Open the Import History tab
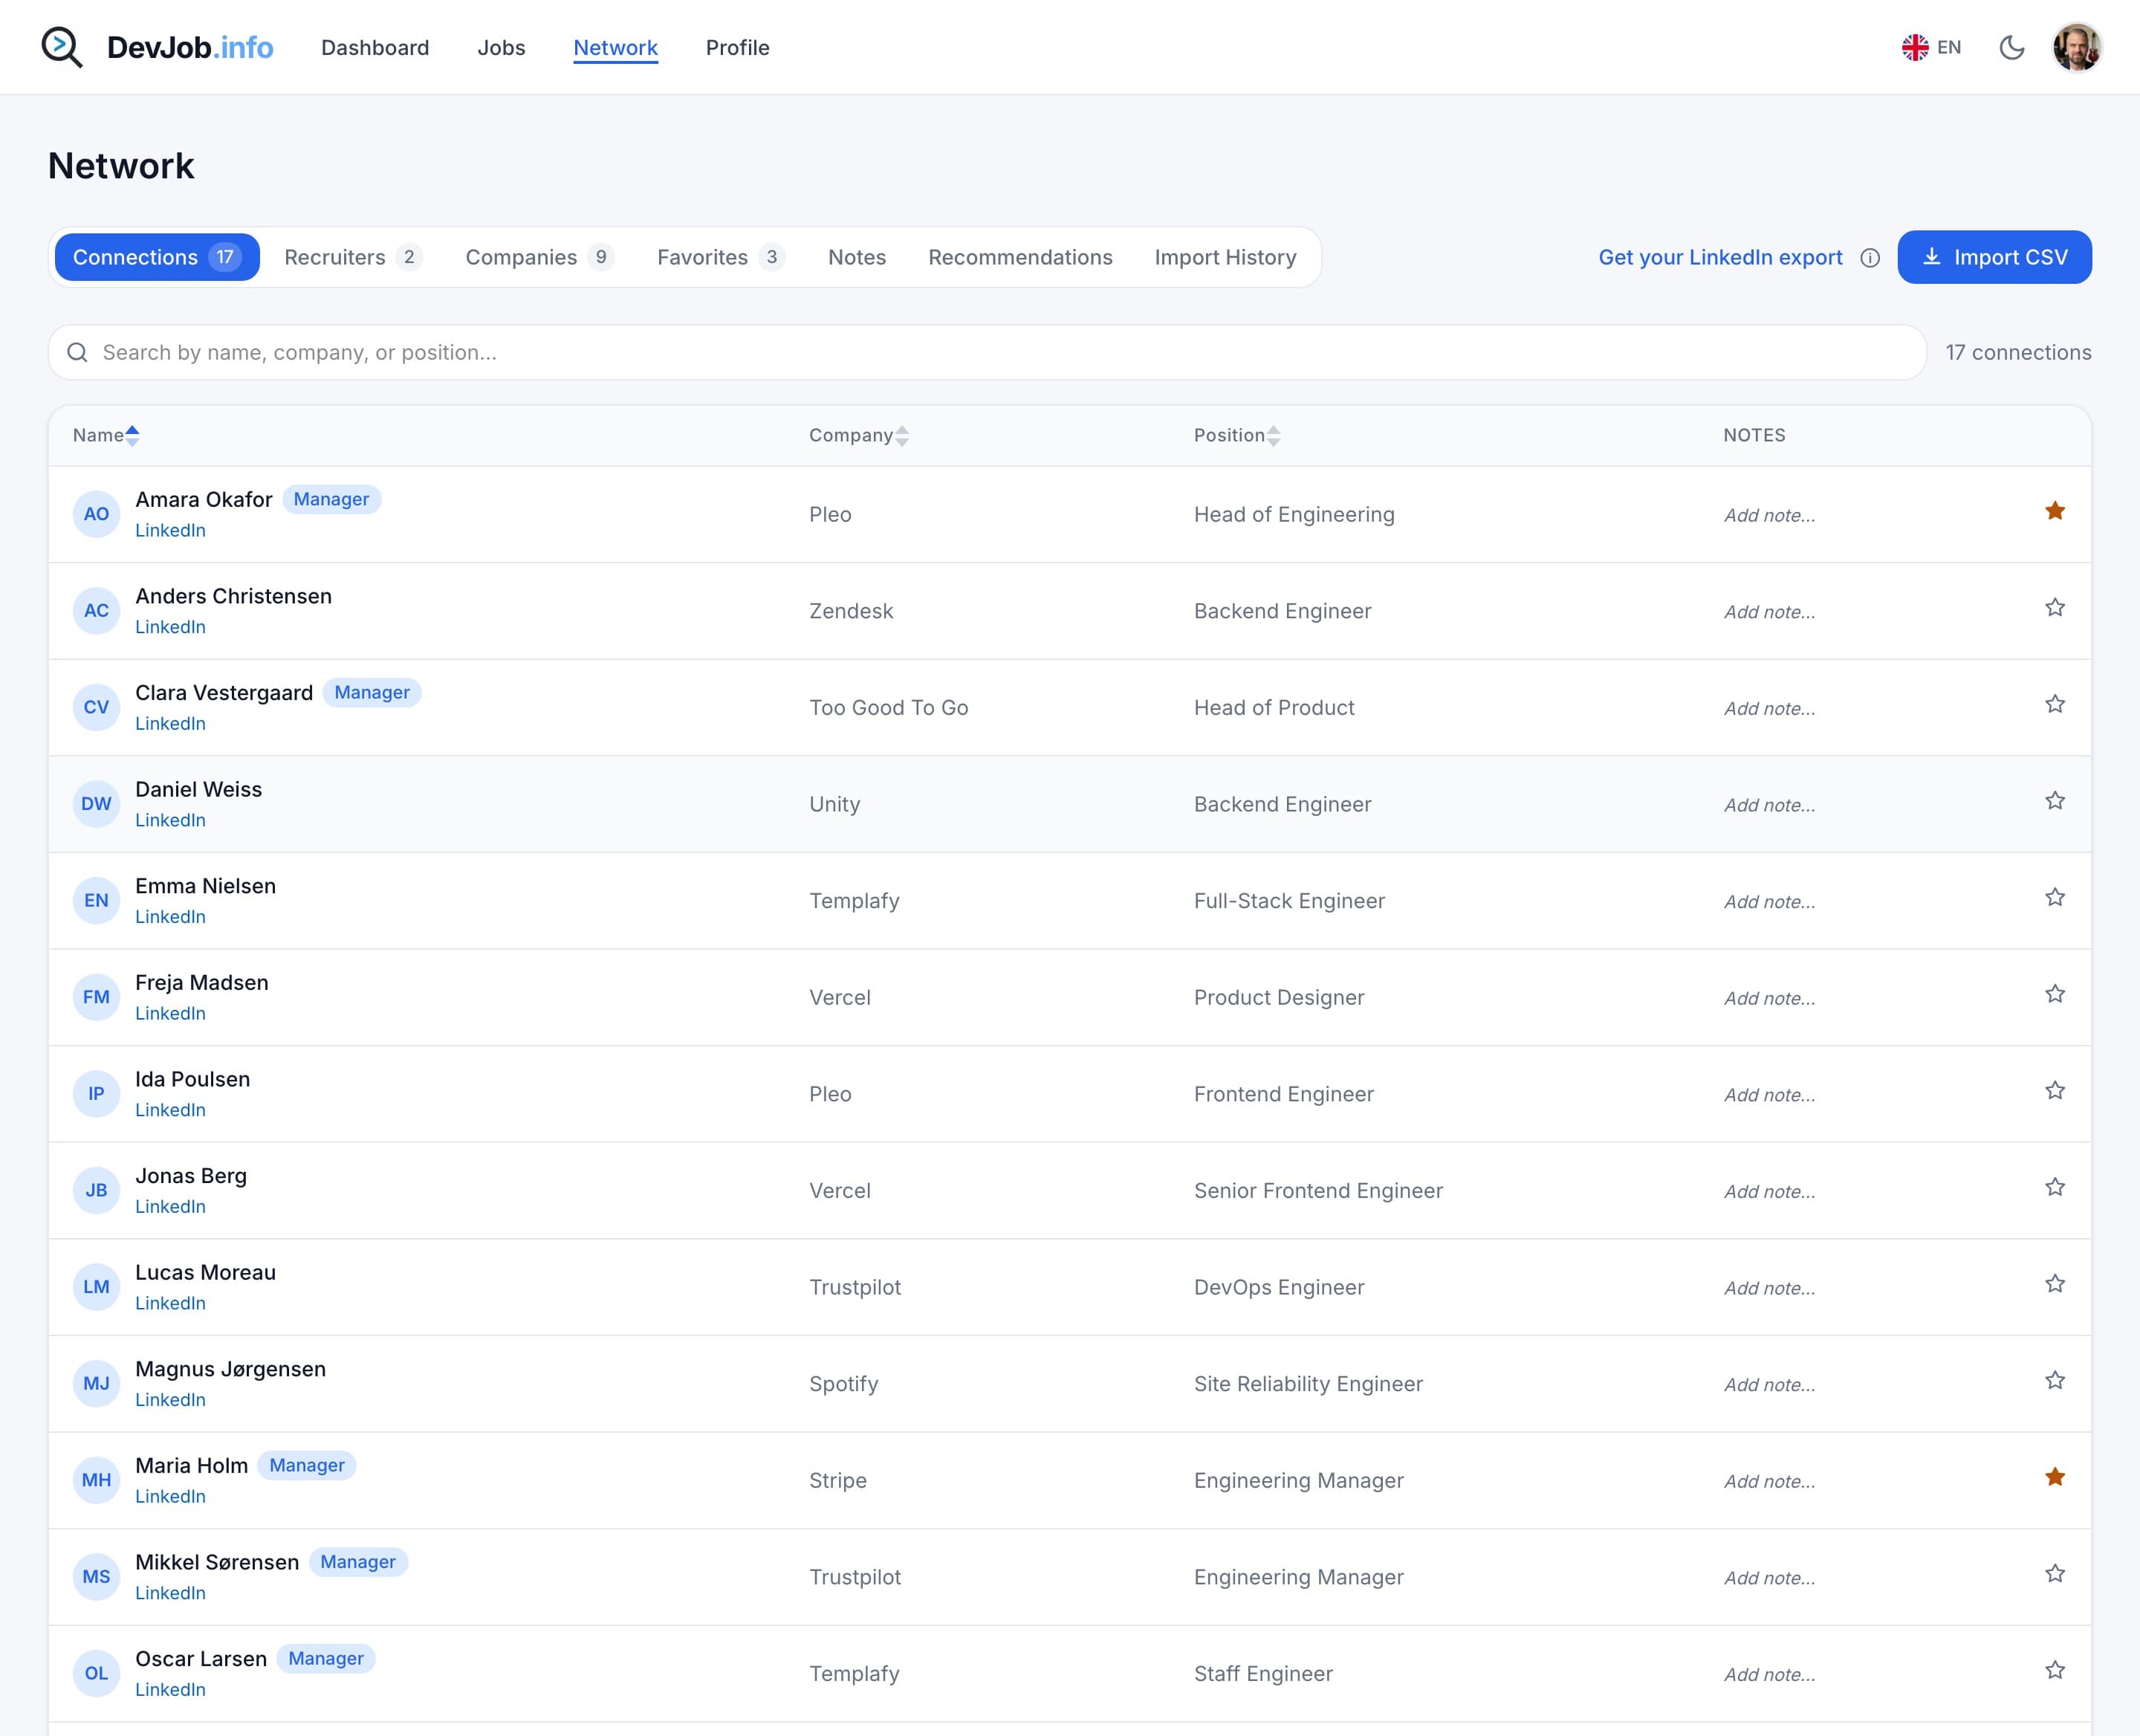The image size is (2140, 1736). [1225, 257]
